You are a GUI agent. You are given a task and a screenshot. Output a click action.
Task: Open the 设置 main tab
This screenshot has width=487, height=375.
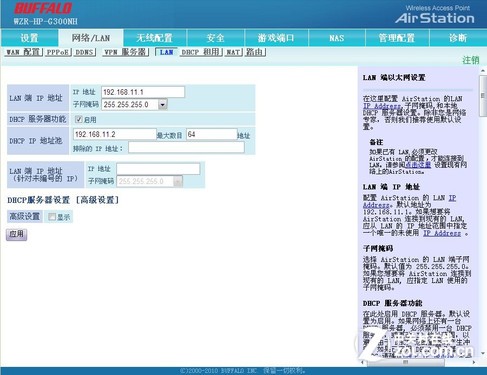point(29,38)
